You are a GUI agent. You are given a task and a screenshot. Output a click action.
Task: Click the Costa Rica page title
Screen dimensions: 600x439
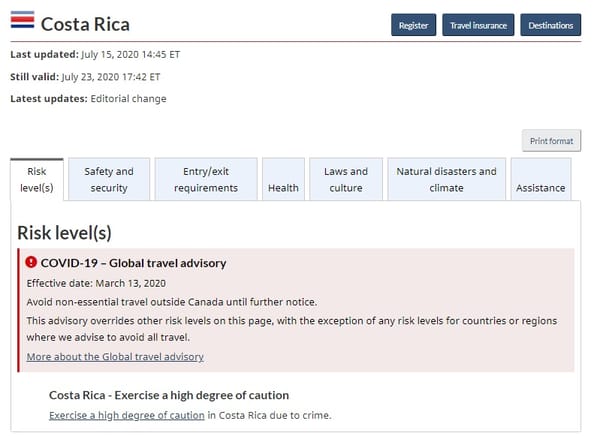[85, 24]
